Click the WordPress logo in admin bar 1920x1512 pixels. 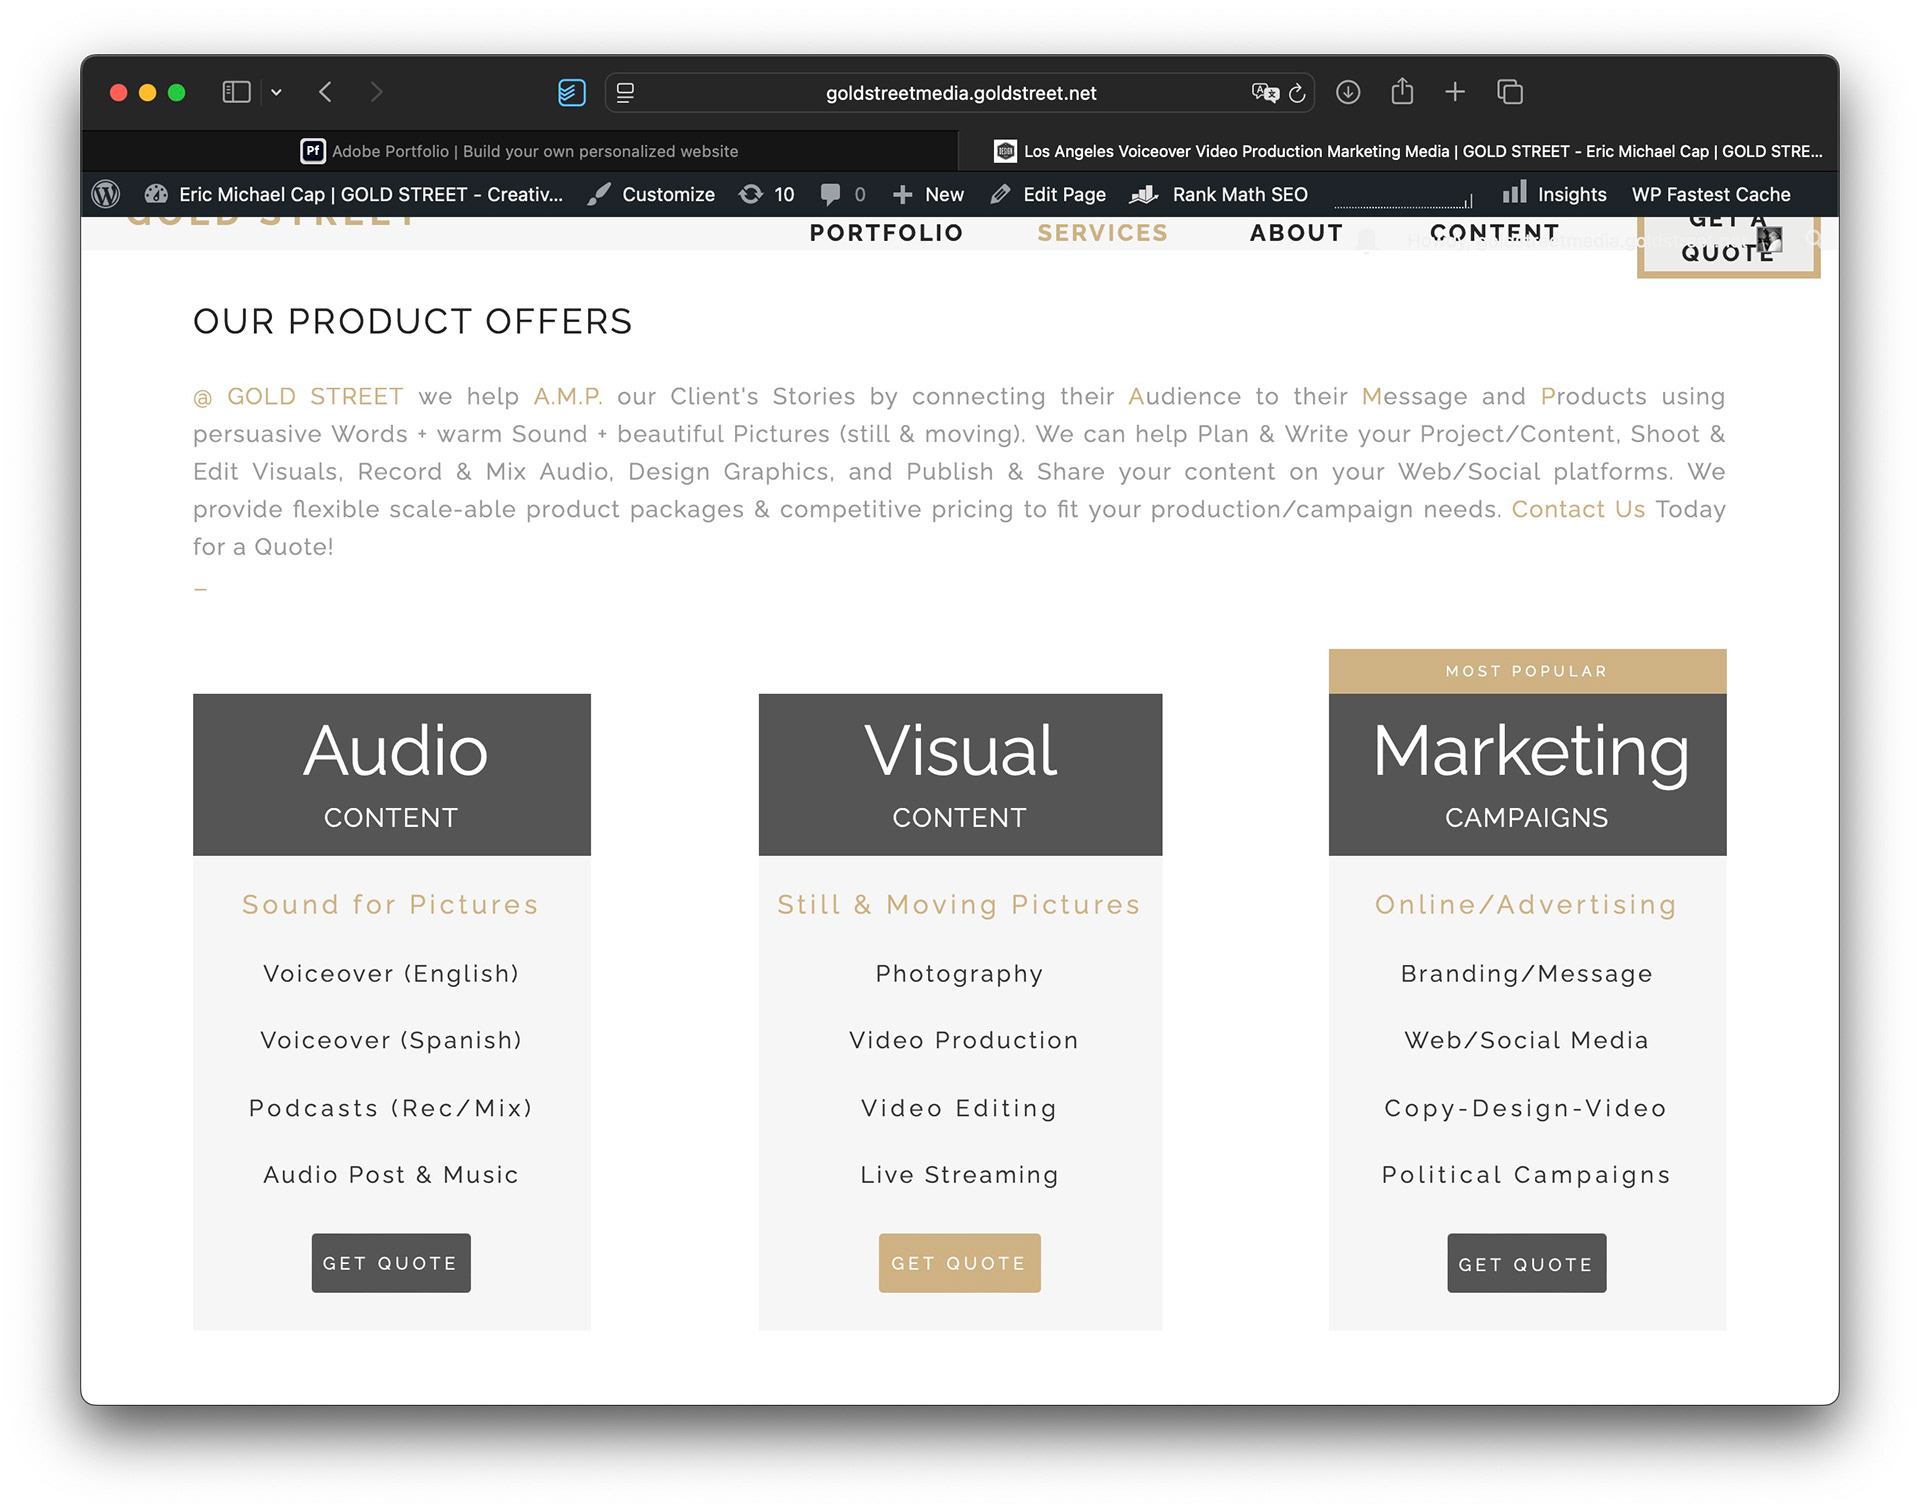106,194
